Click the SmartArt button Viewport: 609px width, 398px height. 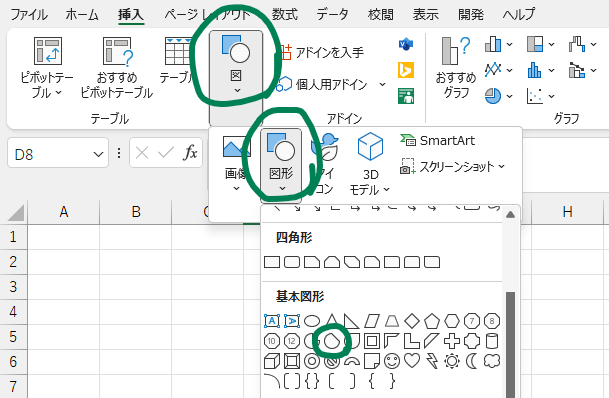pos(438,141)
